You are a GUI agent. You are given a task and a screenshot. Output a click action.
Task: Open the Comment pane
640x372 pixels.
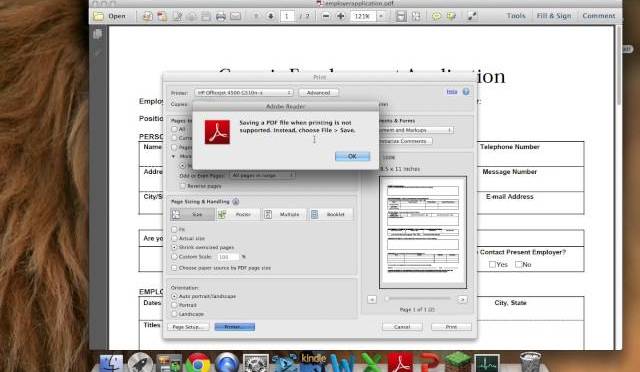pos(598,16)
